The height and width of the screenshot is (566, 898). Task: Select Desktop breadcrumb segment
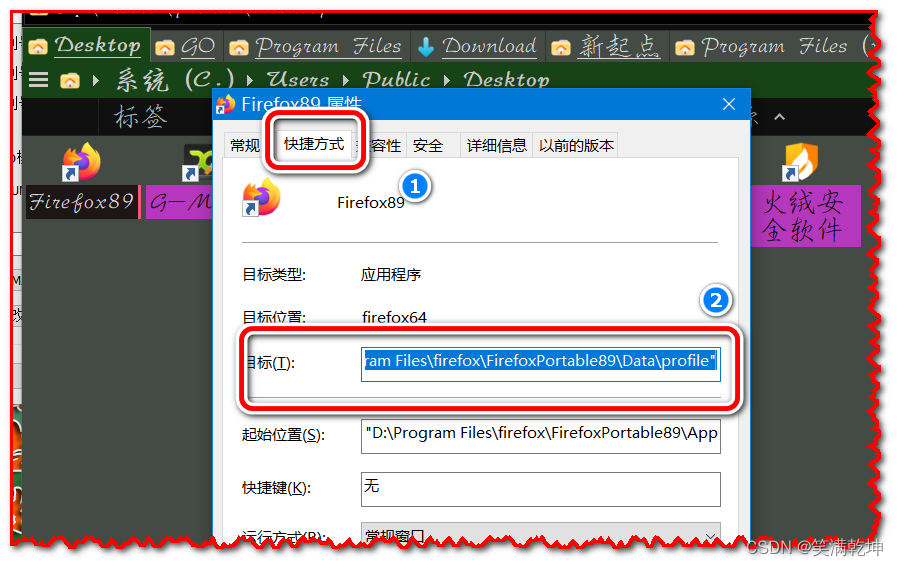click(506, 80)
